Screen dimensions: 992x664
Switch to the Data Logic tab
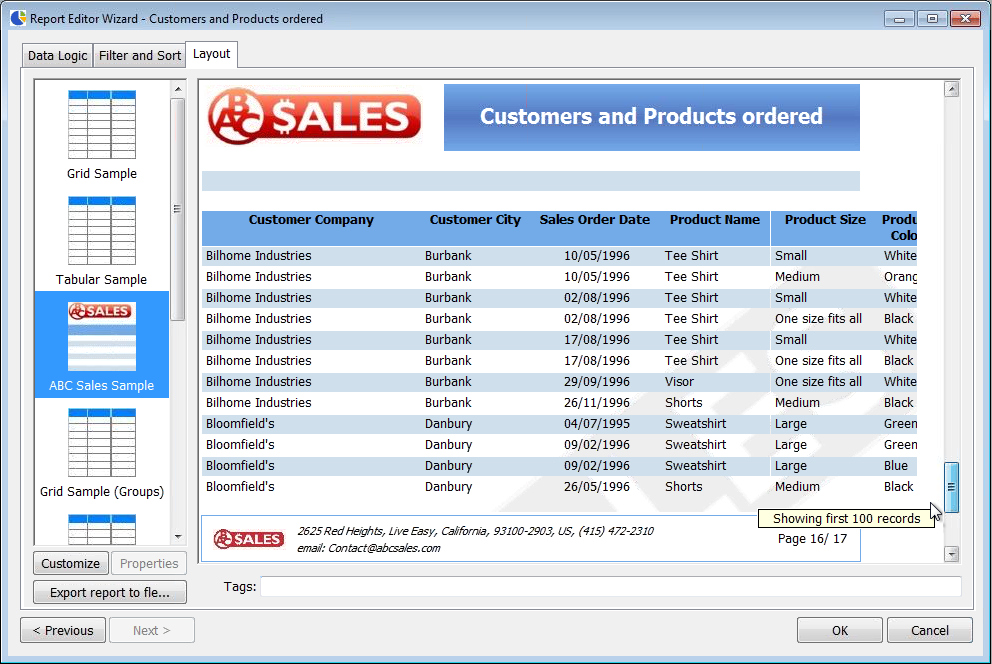[x=57, y=56]
